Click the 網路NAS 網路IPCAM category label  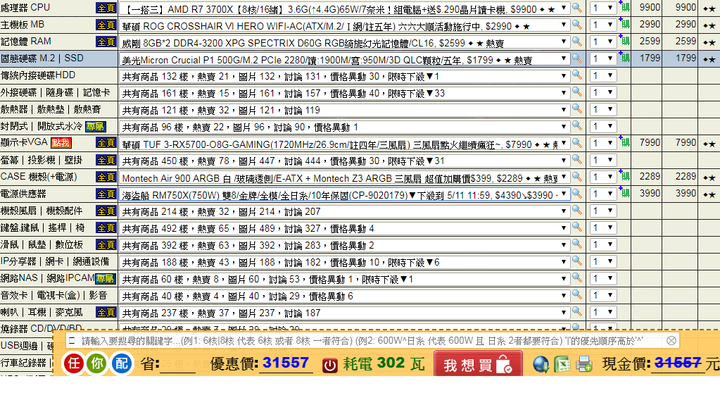click(47, 278)
